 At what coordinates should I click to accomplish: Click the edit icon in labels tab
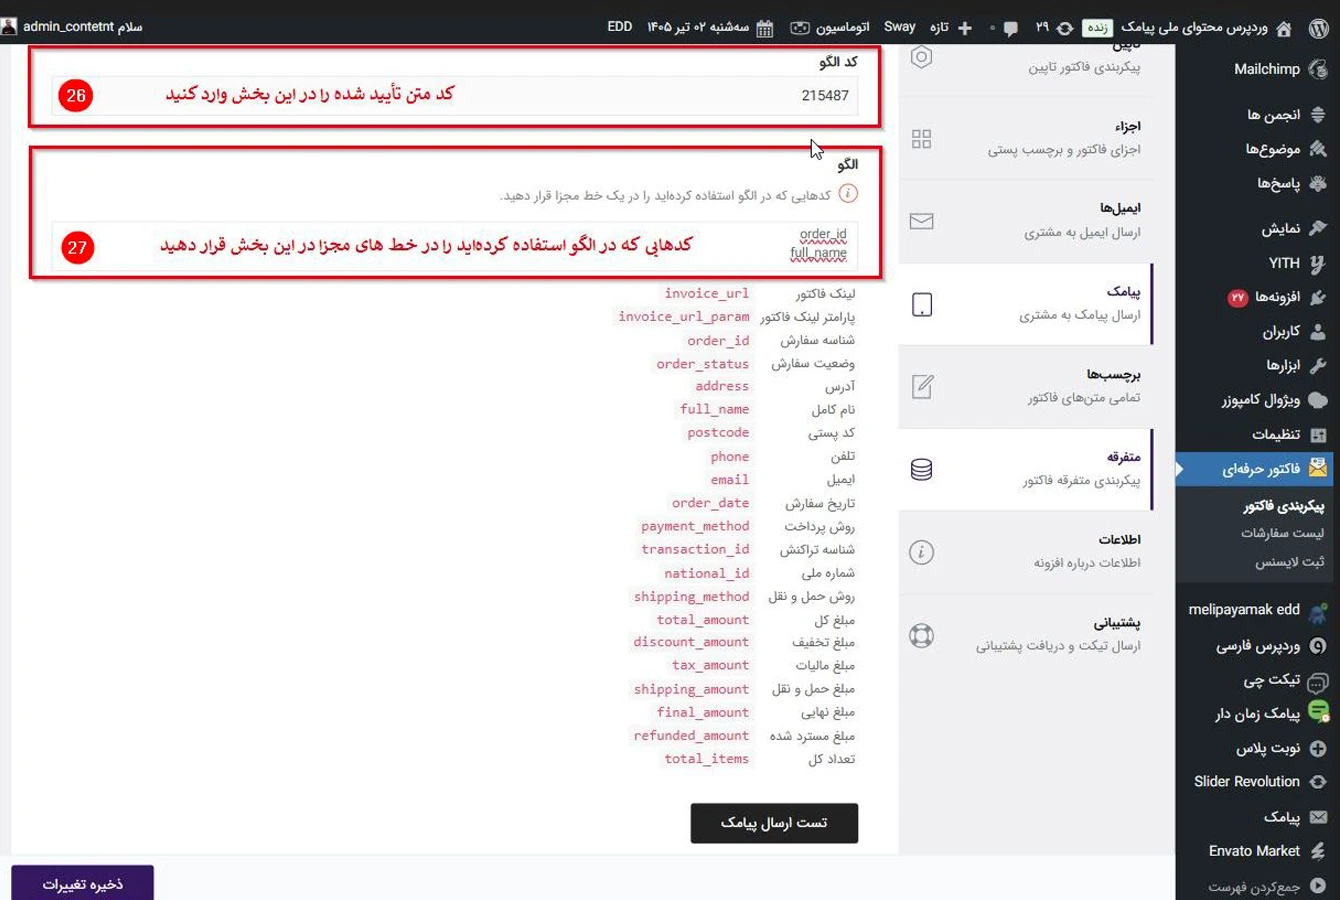pos(922,386)
